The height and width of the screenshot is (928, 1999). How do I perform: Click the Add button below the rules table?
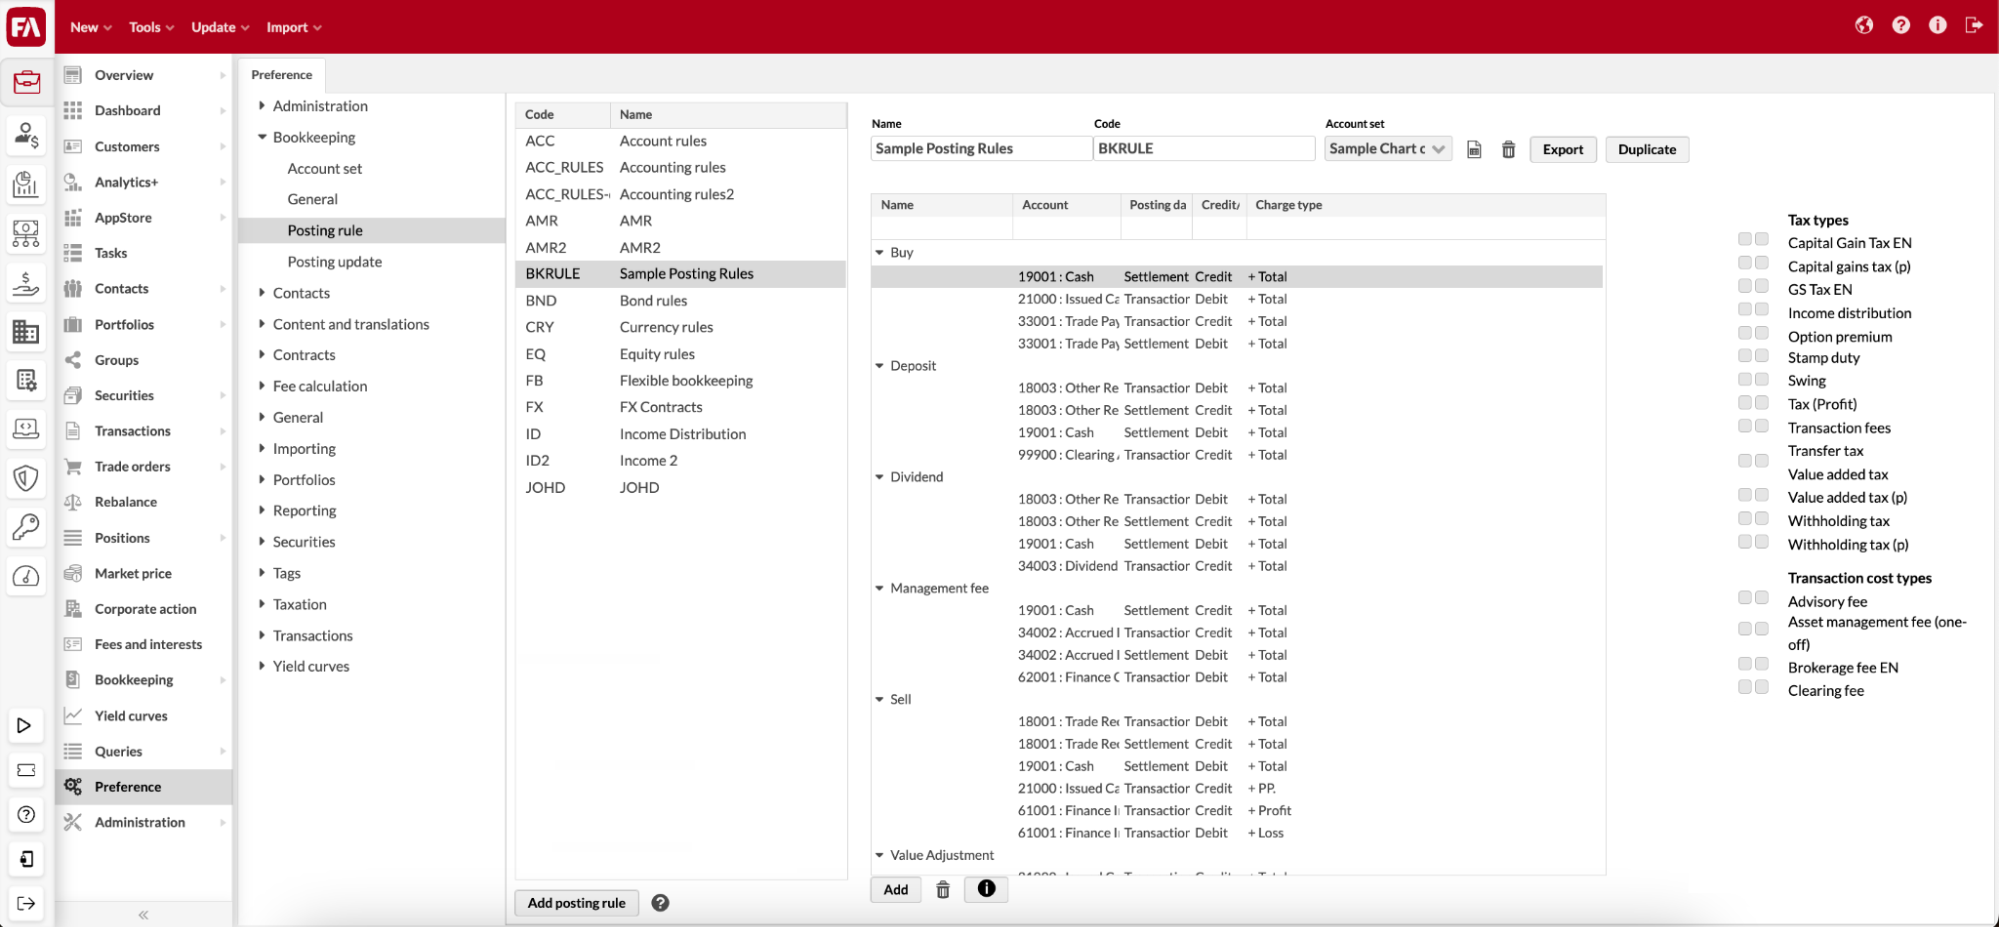pyautogui.click(x=896, y=890)
